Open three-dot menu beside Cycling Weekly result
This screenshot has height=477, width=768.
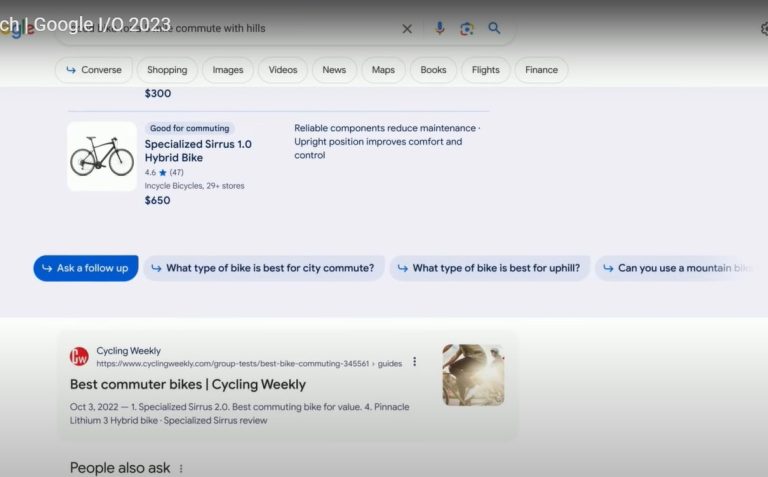click(x=415, y=362)
